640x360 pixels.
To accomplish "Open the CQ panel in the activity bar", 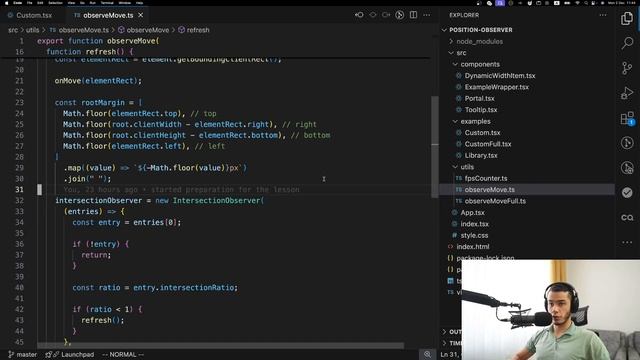I will pyautogui.click(x=627, y=218).
